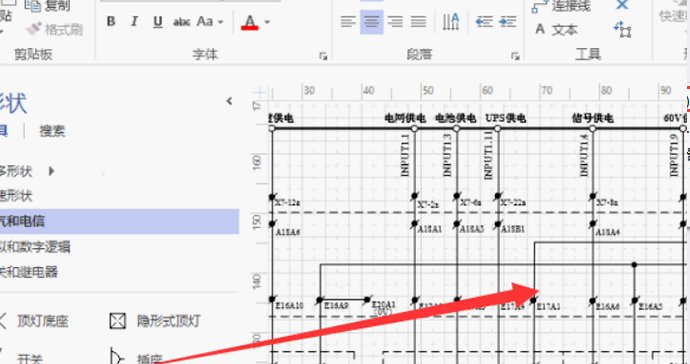This screenshot has height=364, width=690.
Task: Click the text block rotate tool icon
Action: 622,29
